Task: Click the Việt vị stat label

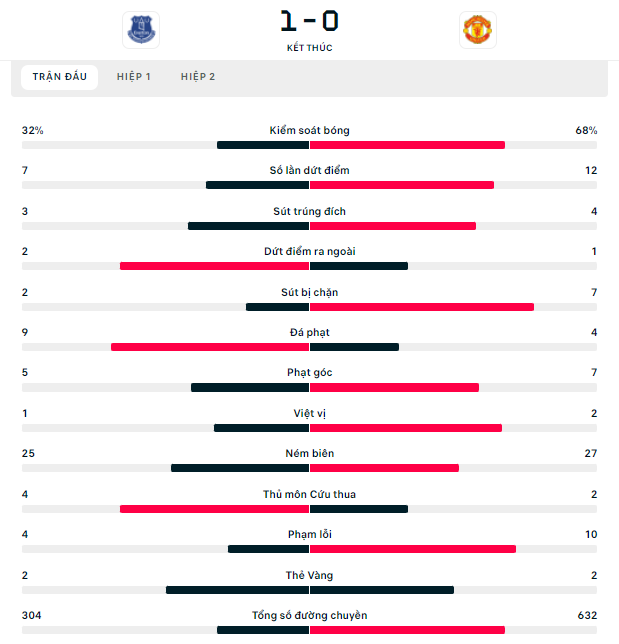Action: pyautogui.click(x=309, y=413)
